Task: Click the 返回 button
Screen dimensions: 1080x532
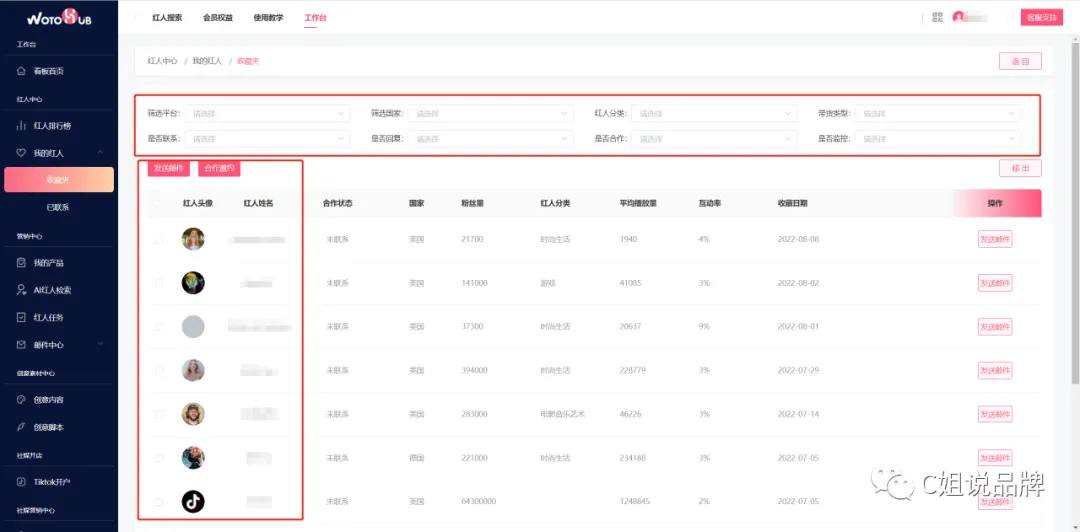Action: pos(1020,61)
